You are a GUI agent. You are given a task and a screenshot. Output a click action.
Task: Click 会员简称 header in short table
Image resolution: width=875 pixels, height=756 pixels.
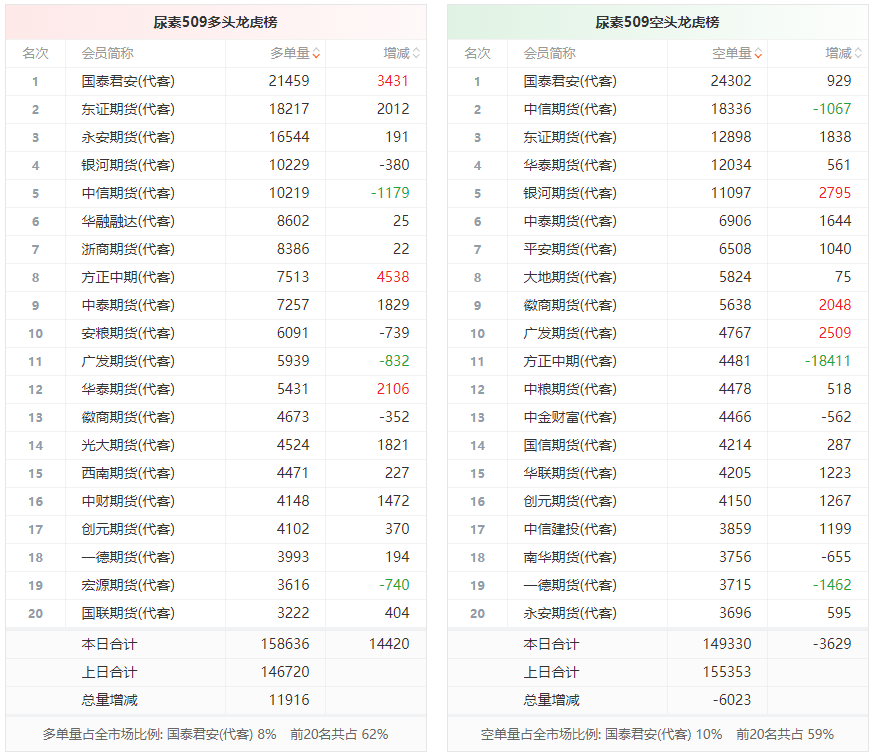549,54
